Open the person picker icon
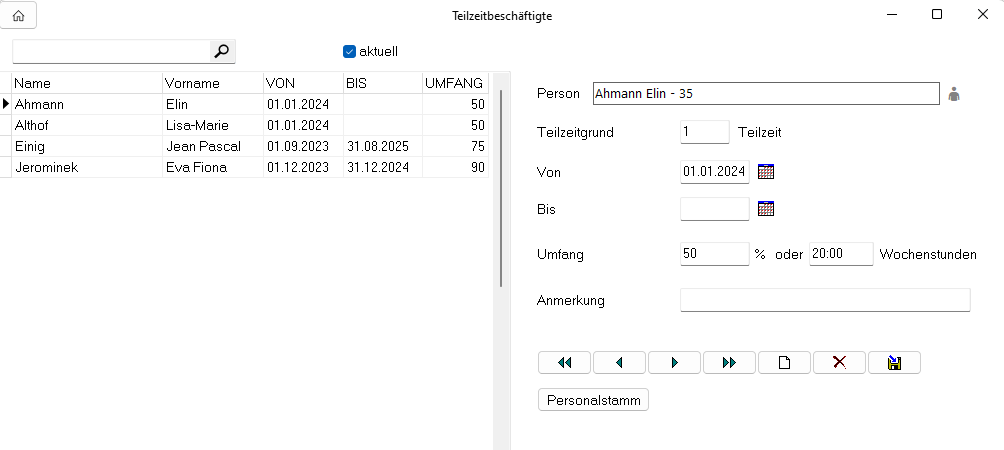 click(954, 94)
